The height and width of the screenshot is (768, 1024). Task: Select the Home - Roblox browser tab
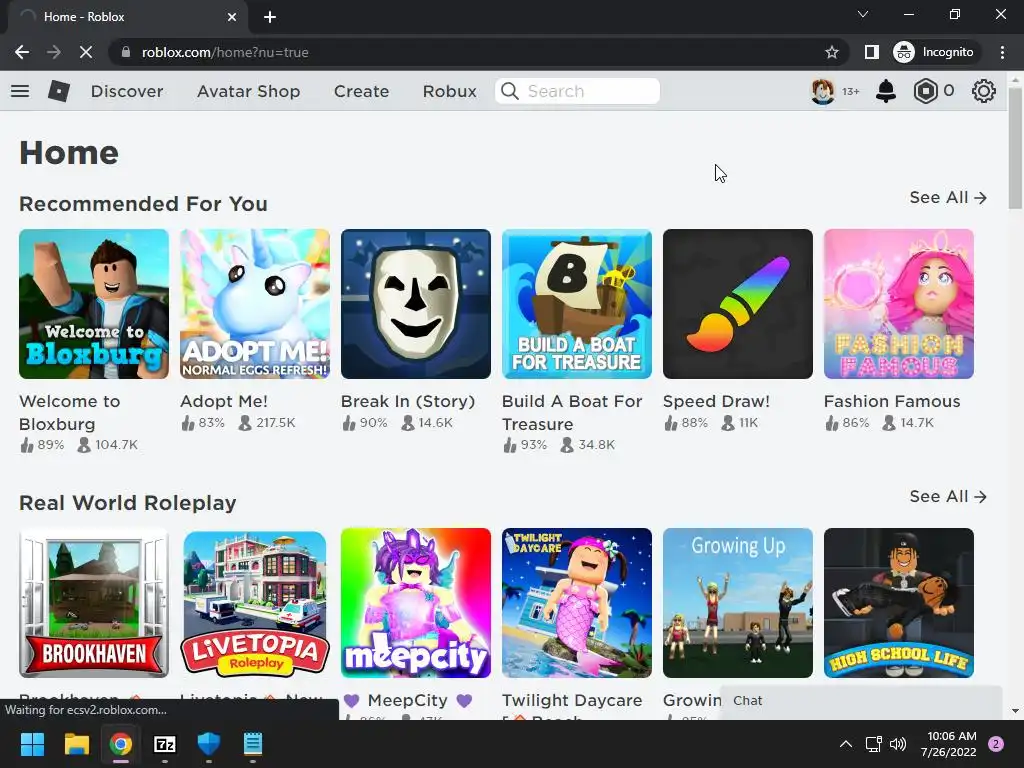pos(127,17)
